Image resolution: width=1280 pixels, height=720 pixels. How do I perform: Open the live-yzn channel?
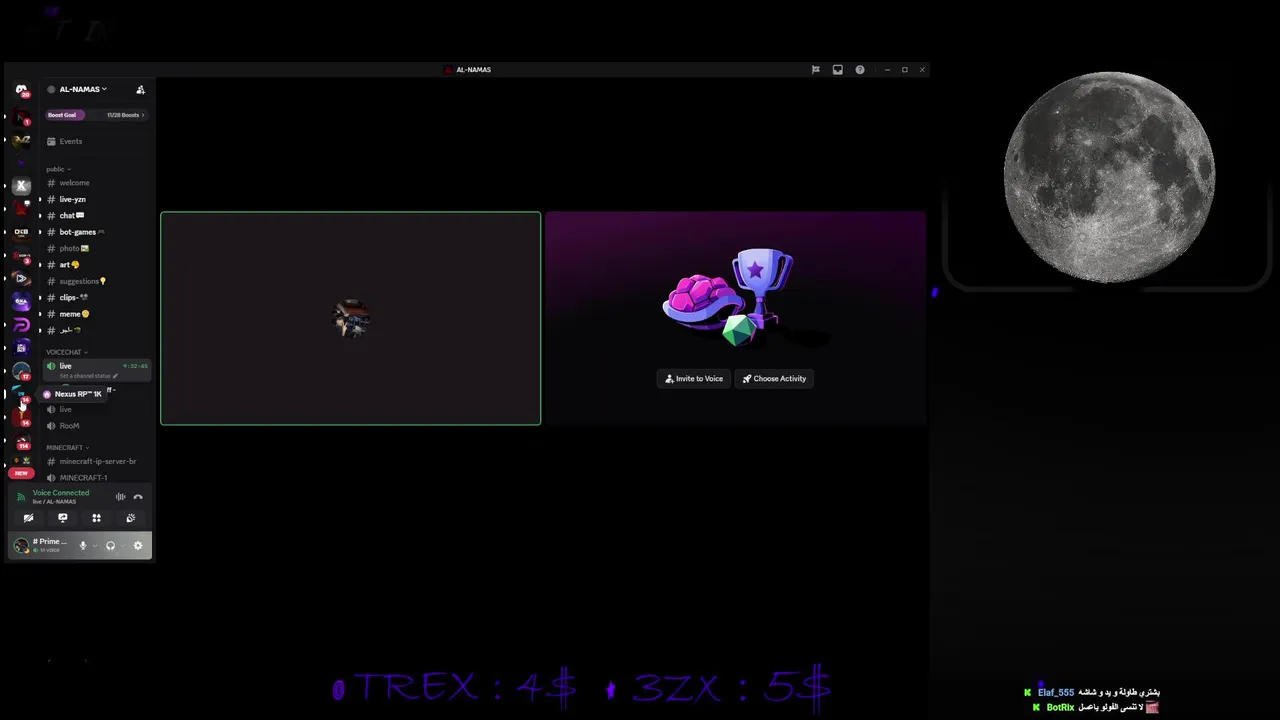(98, 199)
